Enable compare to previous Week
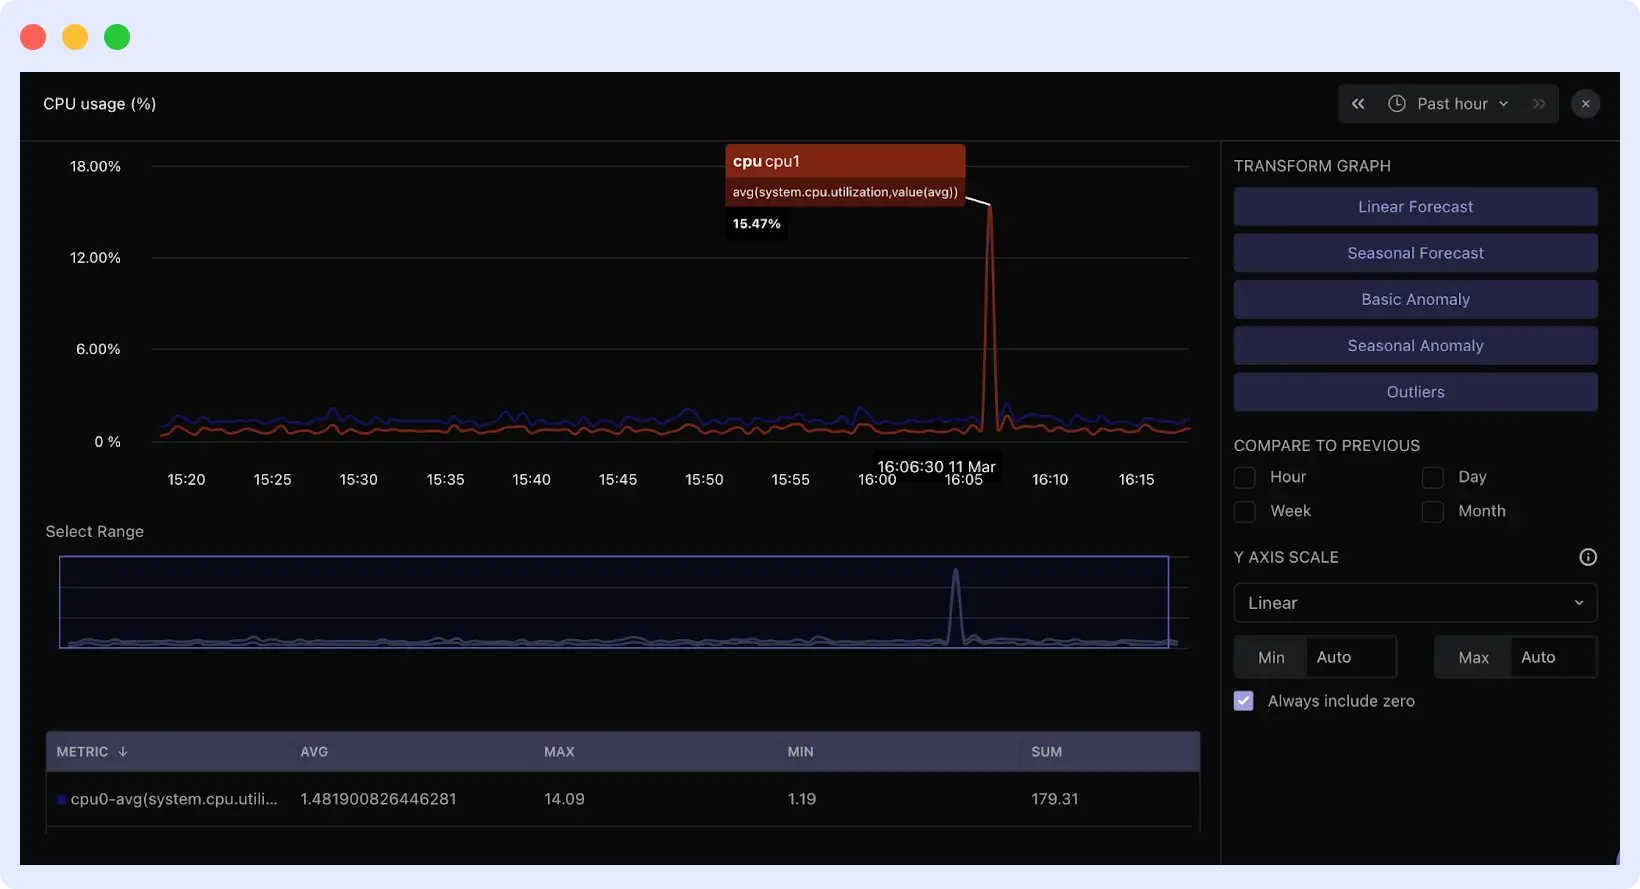Viewport: 1640px width, 889px height. 1244,512
